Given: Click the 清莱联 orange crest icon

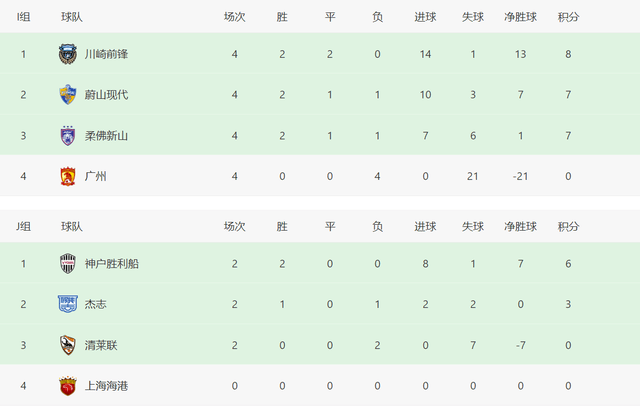Looking at the screenshot, I should coord(68,345).
